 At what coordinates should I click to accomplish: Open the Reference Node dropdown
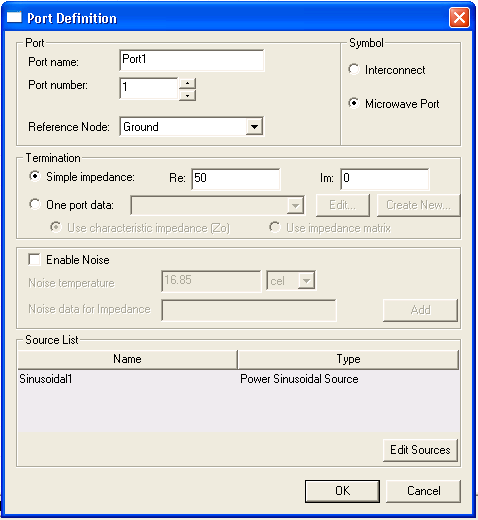[x=254, y=127]
